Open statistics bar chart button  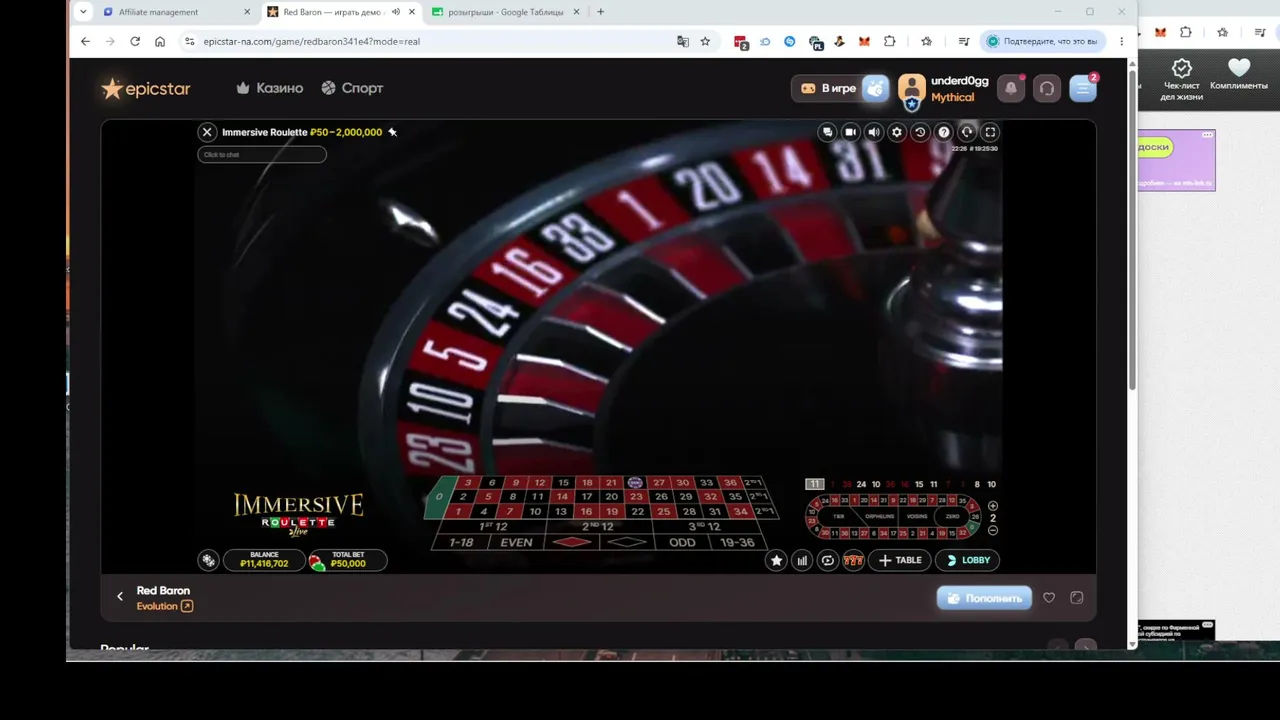click(x=802, y=561)
